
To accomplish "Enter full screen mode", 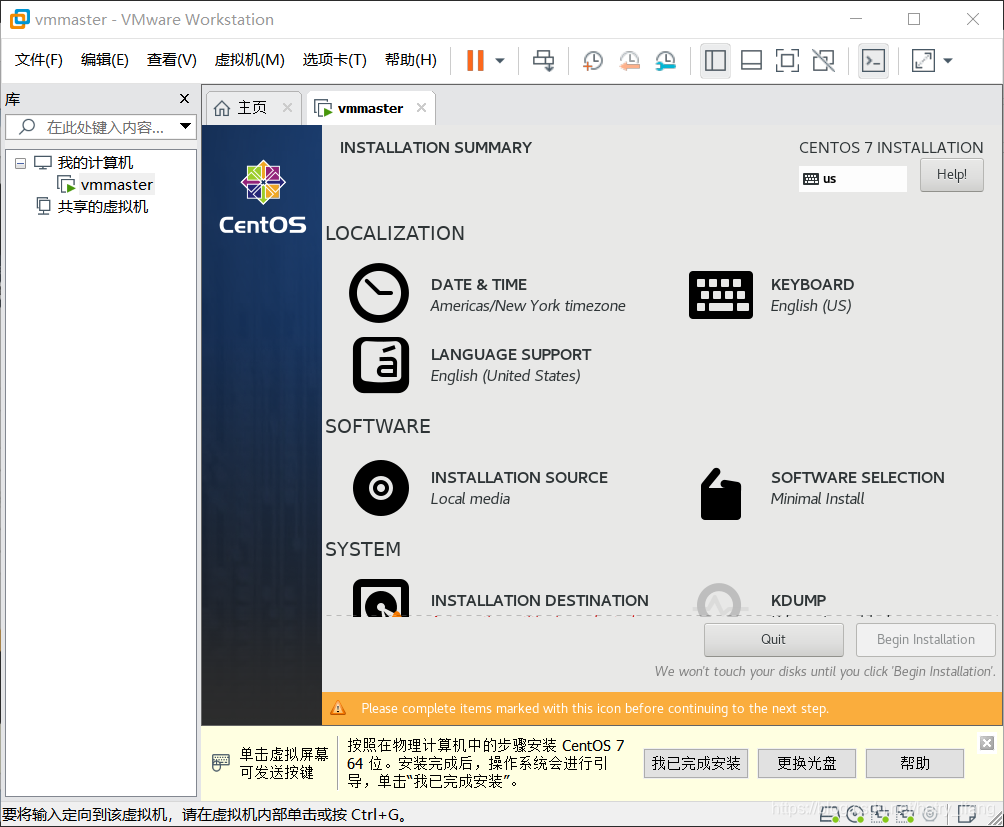I will click(x=787, y=61).
